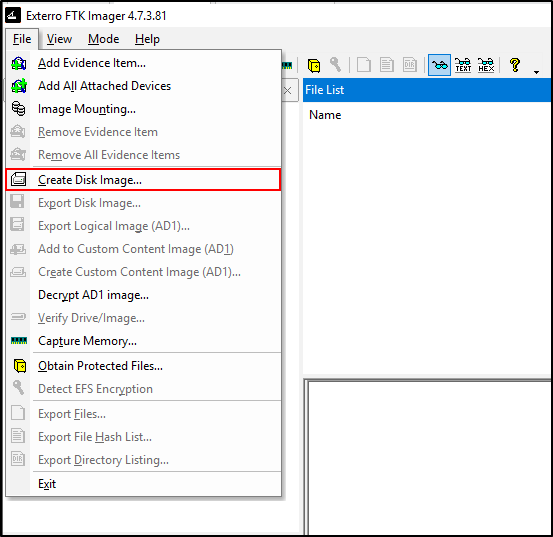
Task: Choose Image Mounting... from File menu
Action: pos(144,109)
